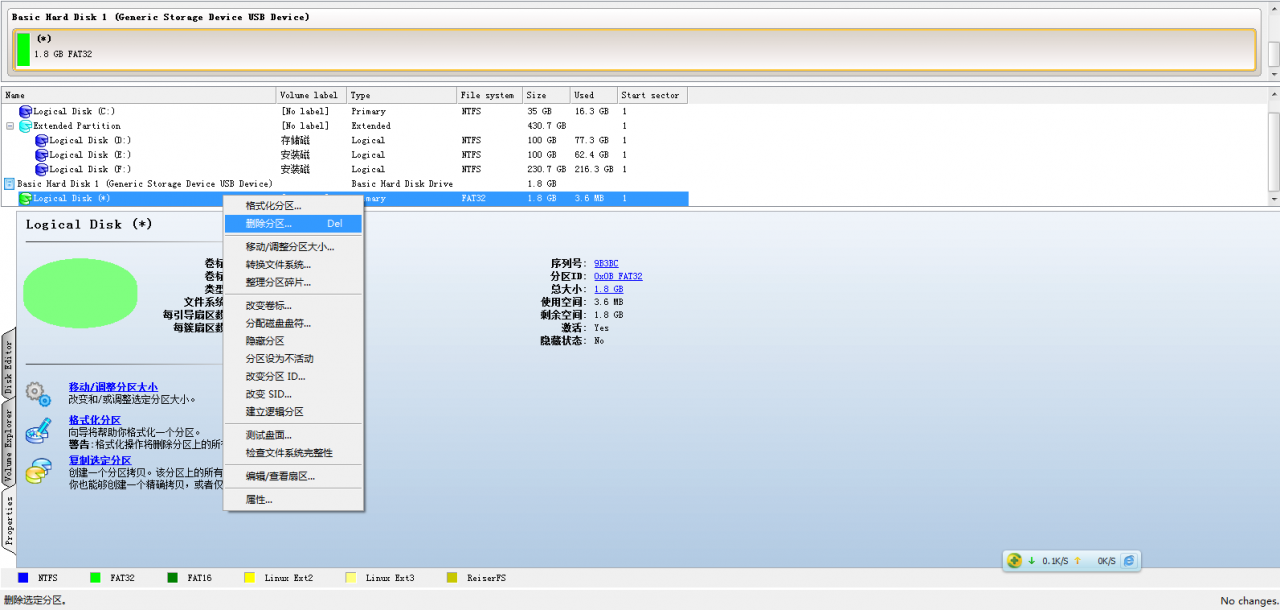
Task: Click the gear icon beside 移动/调整分区大小
Action: (38, 393)
